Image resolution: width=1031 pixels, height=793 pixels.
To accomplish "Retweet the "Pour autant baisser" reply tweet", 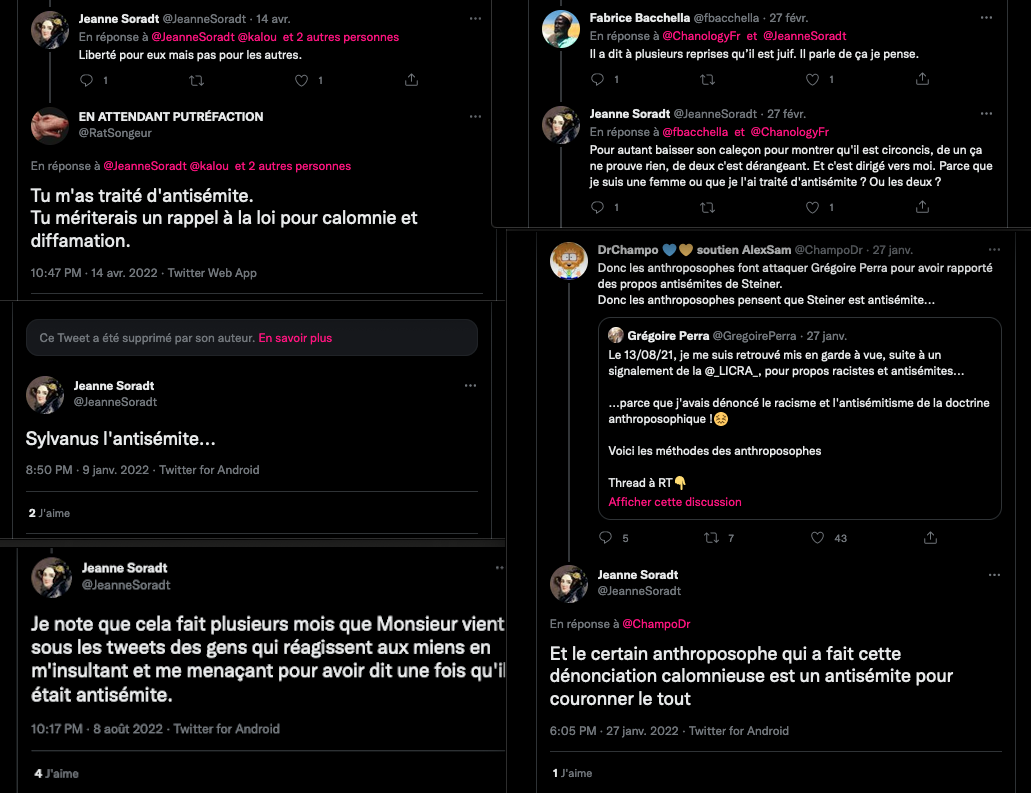I will (708, 207).
